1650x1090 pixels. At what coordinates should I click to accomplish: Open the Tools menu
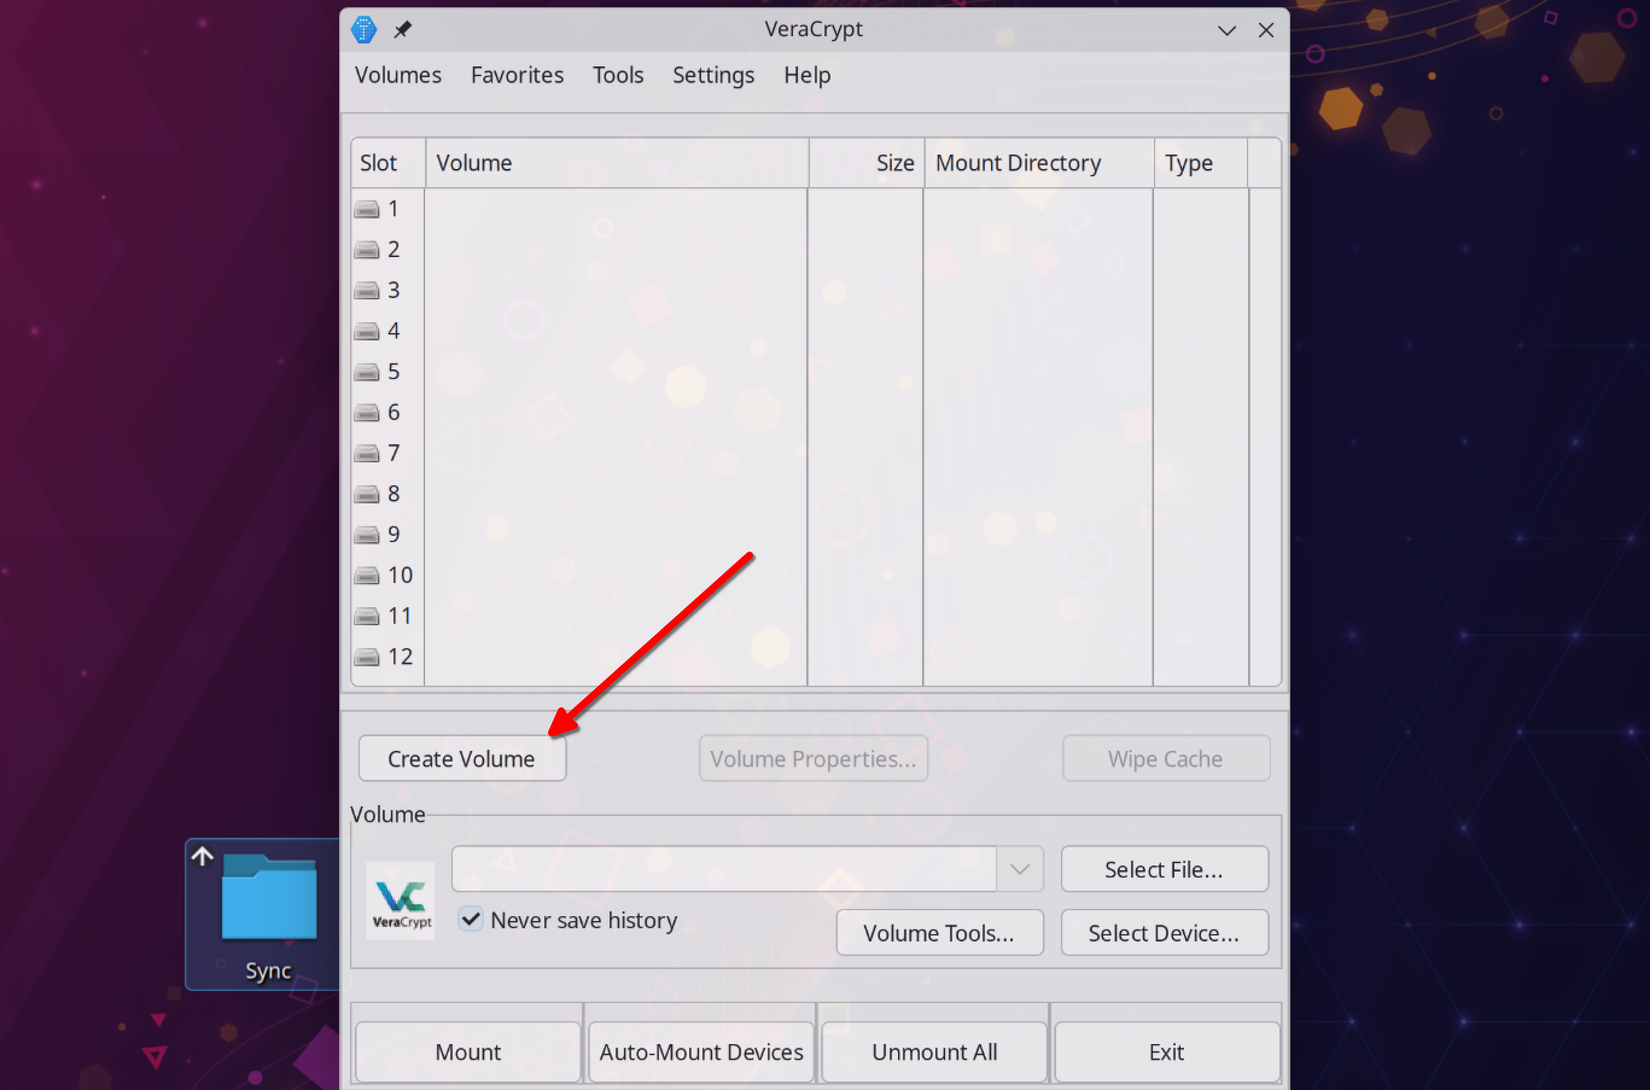(x=617, y=75)
